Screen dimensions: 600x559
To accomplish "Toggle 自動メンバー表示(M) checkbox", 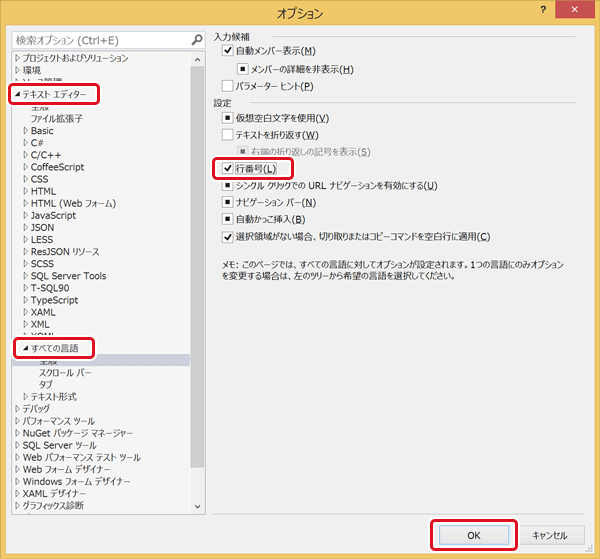I will point(227,50).
